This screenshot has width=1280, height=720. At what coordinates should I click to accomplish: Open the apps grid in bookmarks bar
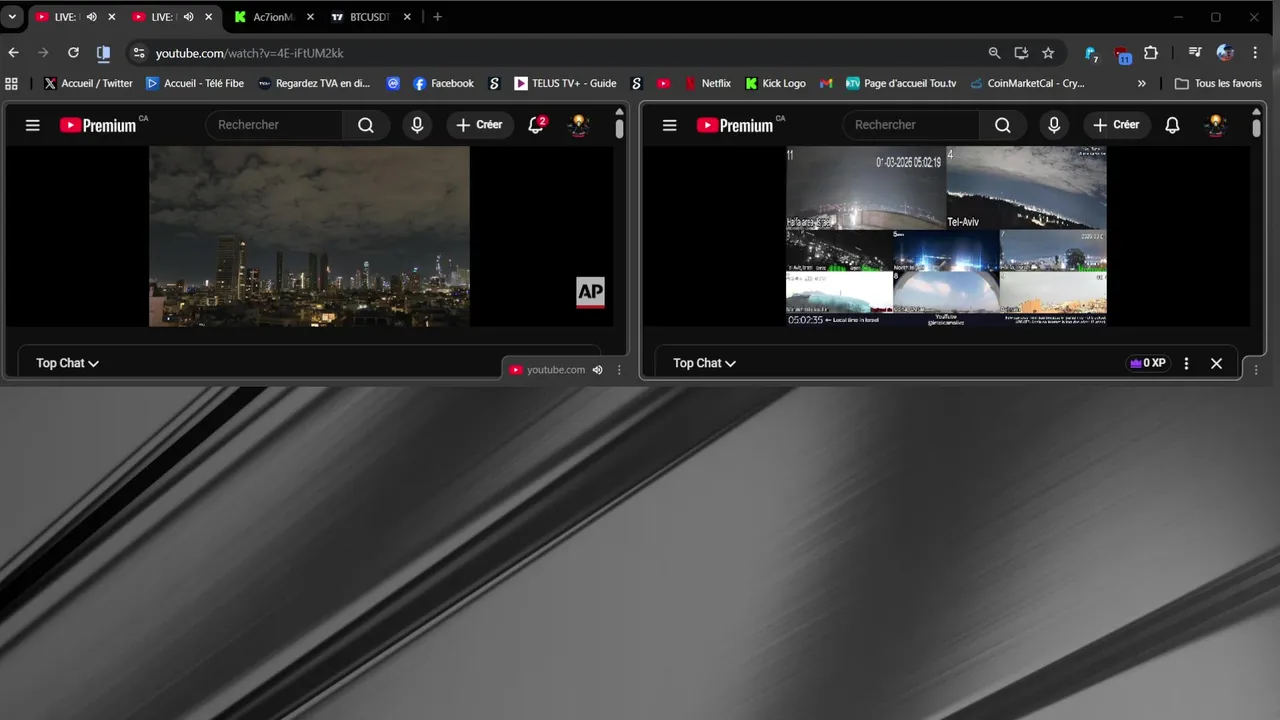click(12, 83)
